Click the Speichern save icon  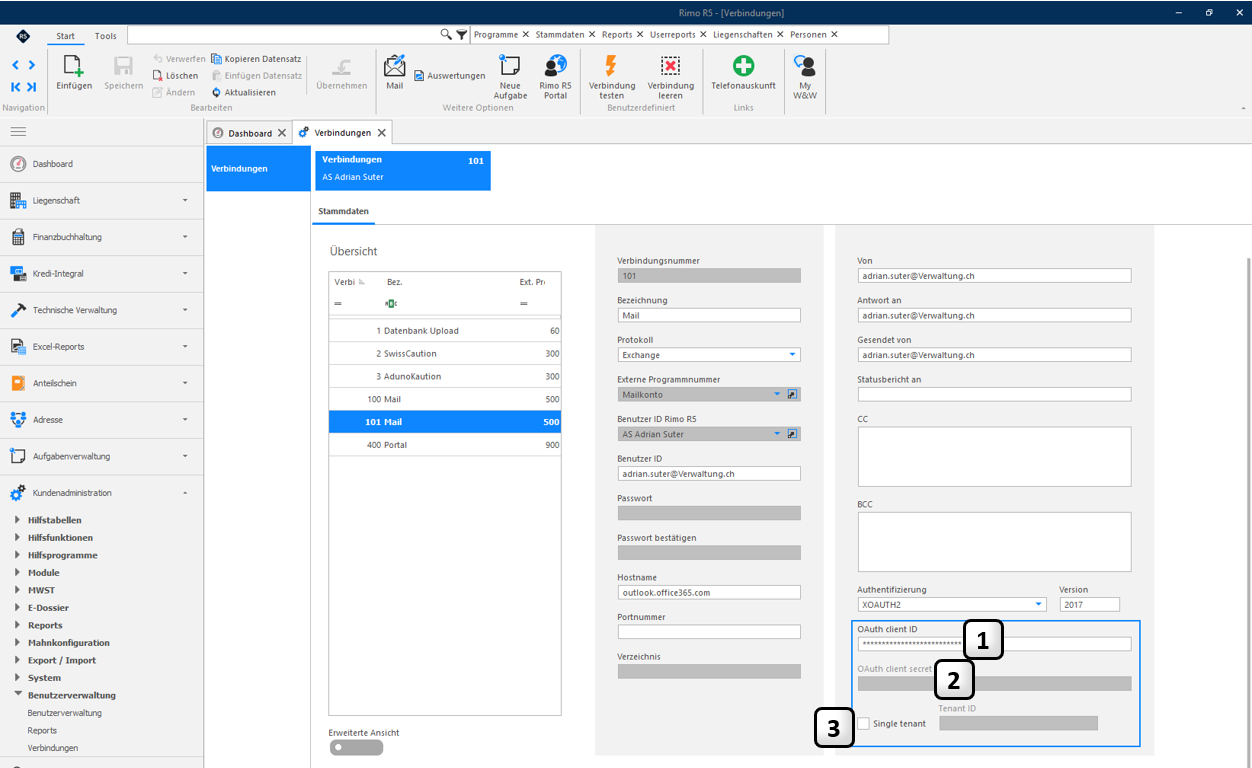[123, 67]
